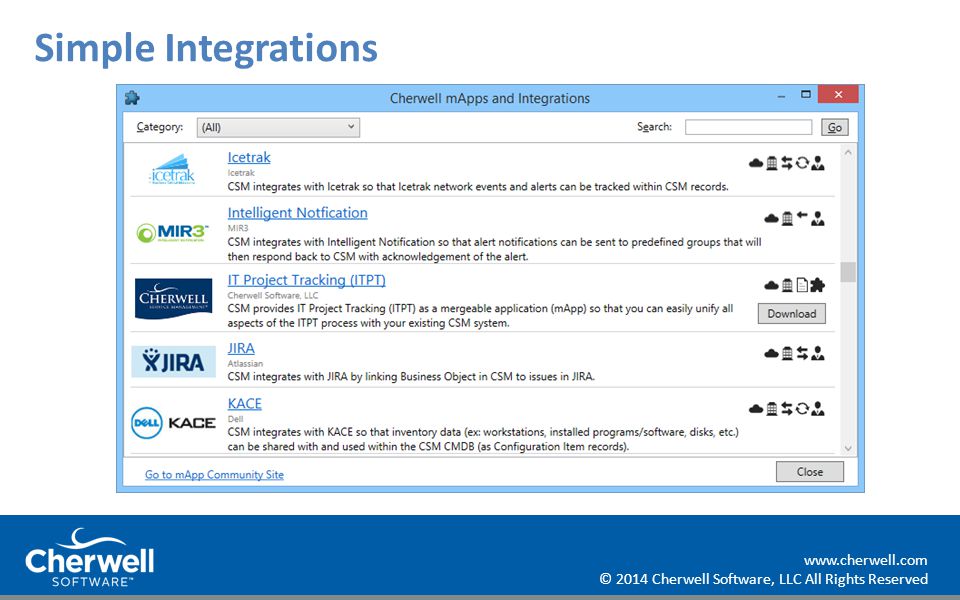960x600 pixels.
Task: Click the Icetrak logo thumbnail
Action: [173, 169]
